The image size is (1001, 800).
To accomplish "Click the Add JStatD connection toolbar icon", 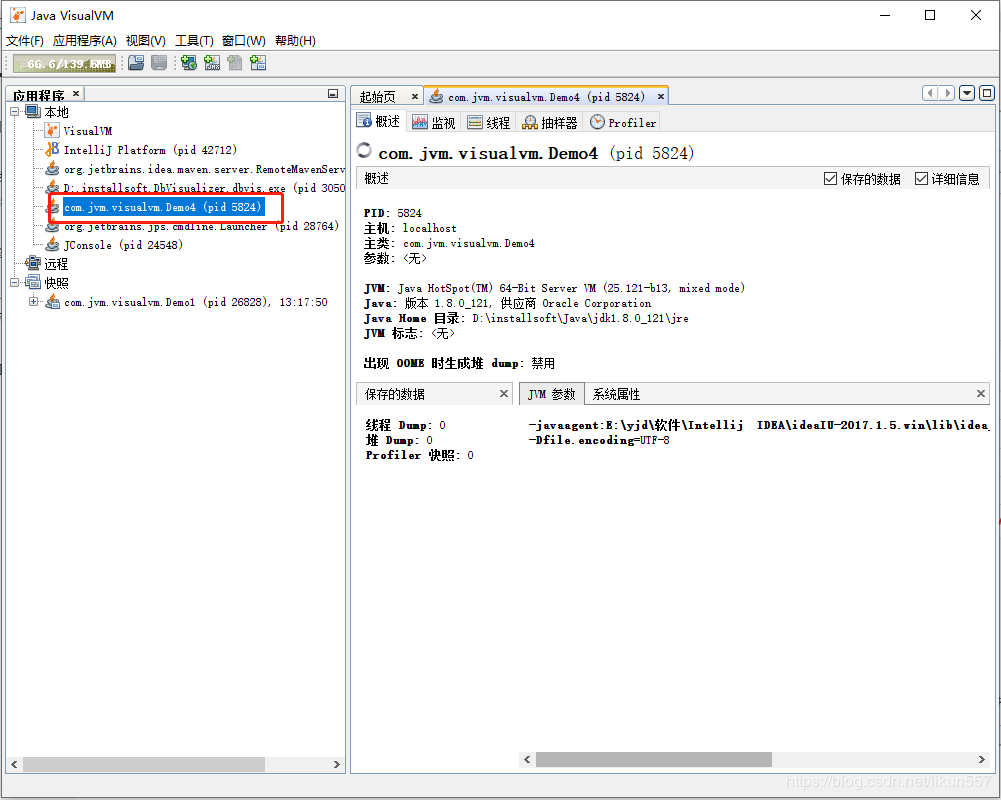I will coord(258,63).
